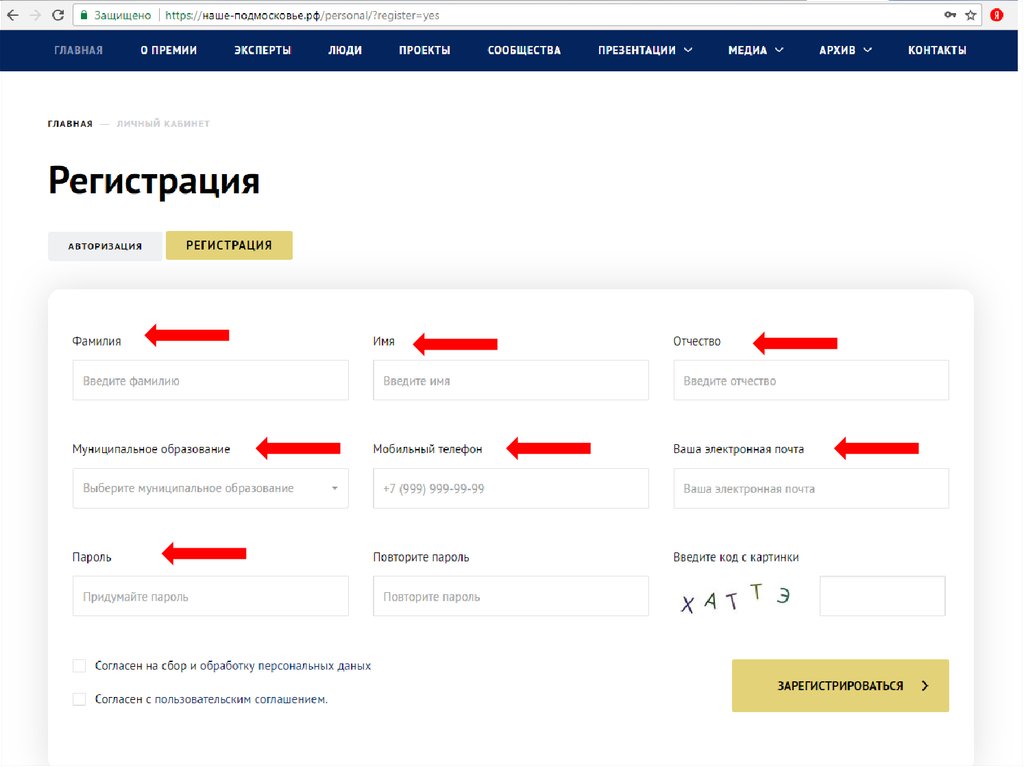Image resolution: width=1024 pixels, height=767 pixels.
Task: Expand the Медиа dropdown menu
Action: click(755, 50)
